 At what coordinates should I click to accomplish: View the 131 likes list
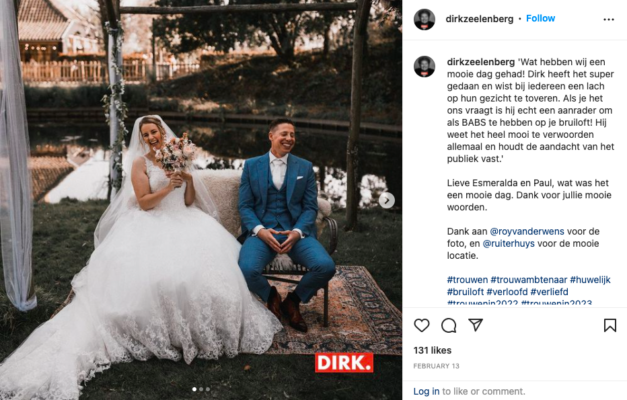[x=432, y=350]
